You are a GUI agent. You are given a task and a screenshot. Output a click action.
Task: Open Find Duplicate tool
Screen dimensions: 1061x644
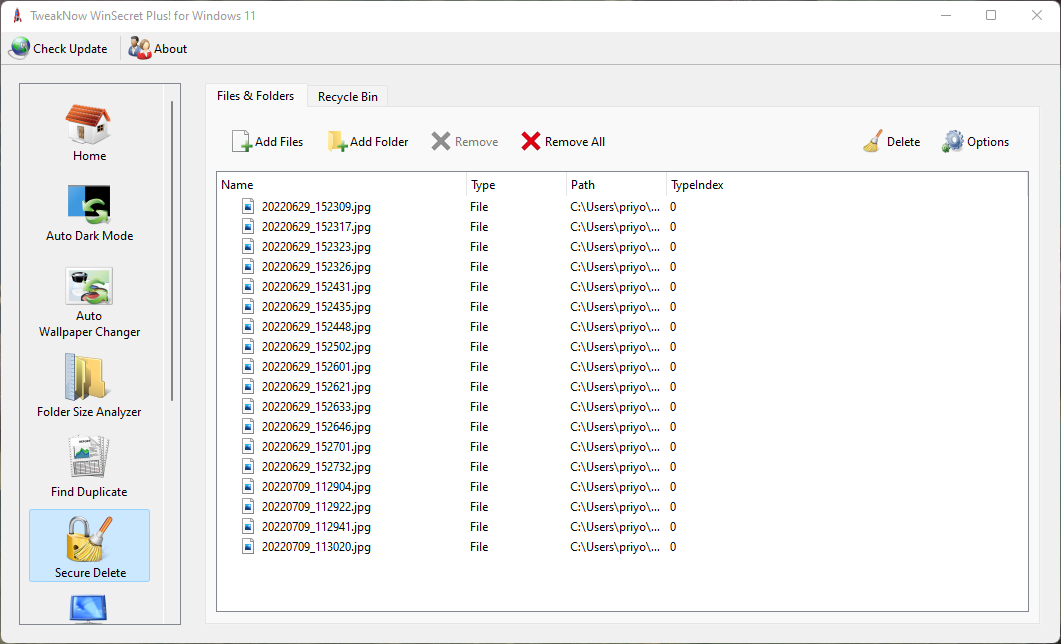[x=89, y=467]
